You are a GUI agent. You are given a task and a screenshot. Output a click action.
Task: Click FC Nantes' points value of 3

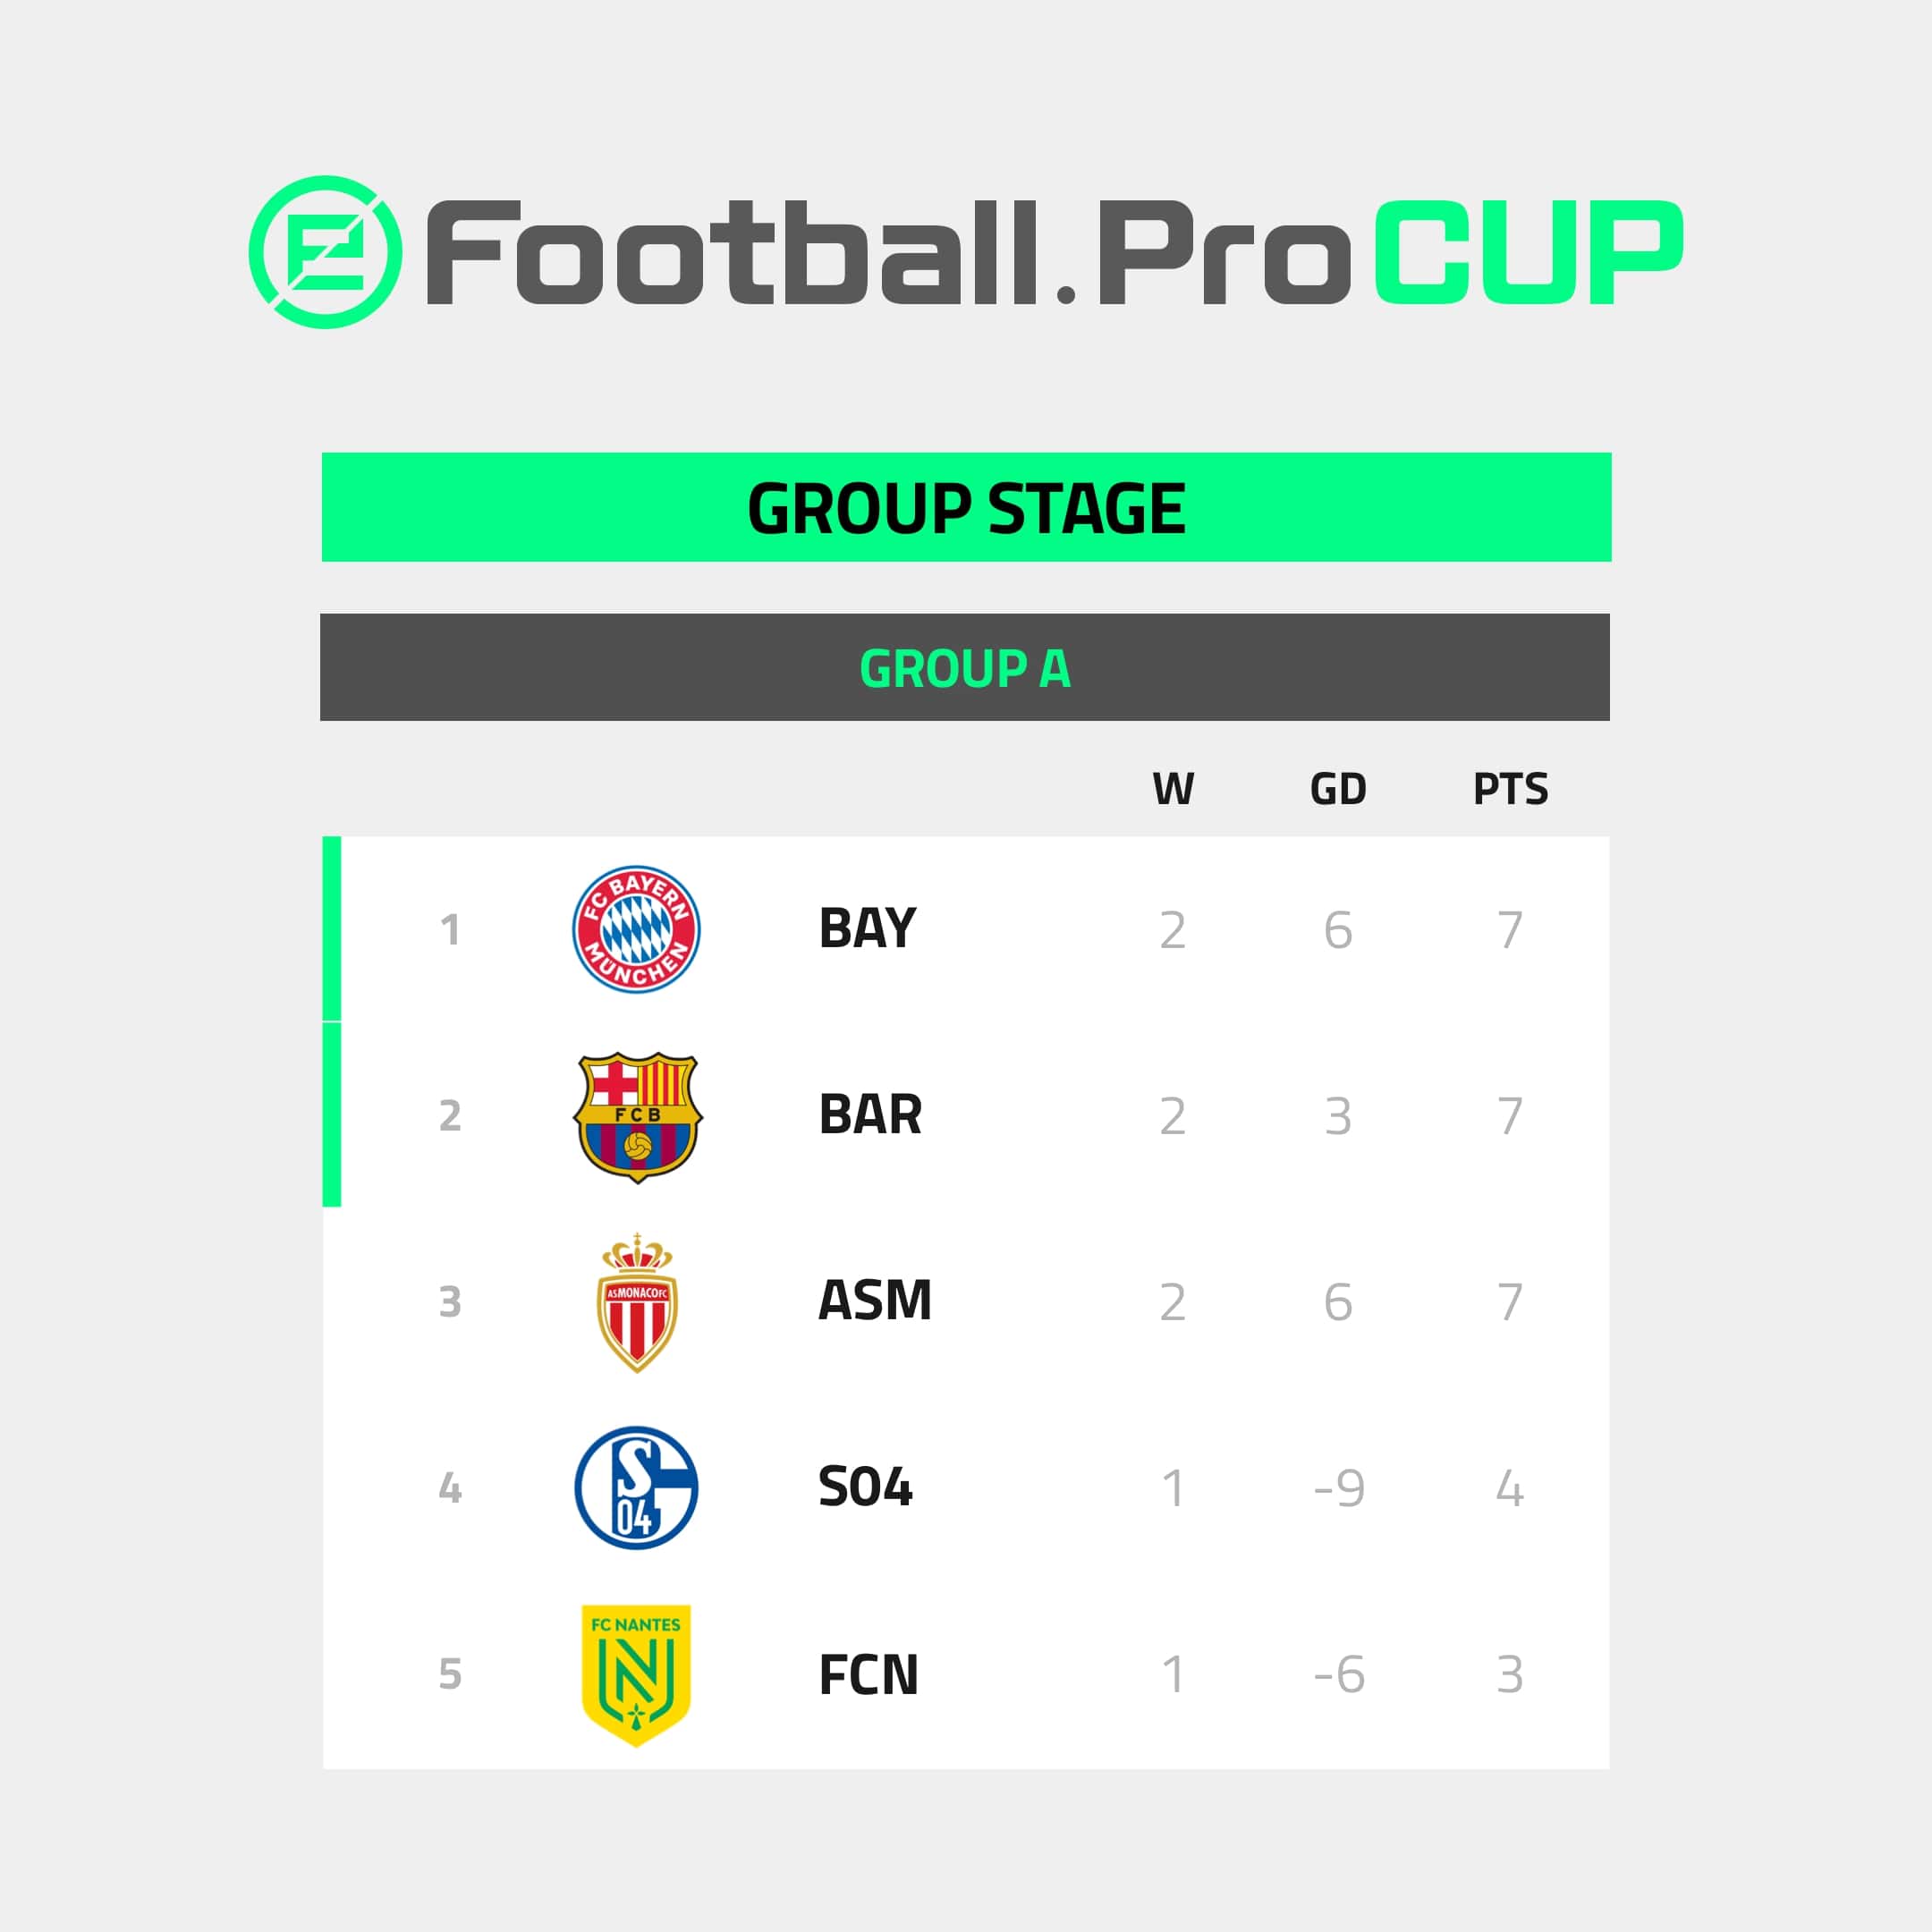tap(1510, 1674)
